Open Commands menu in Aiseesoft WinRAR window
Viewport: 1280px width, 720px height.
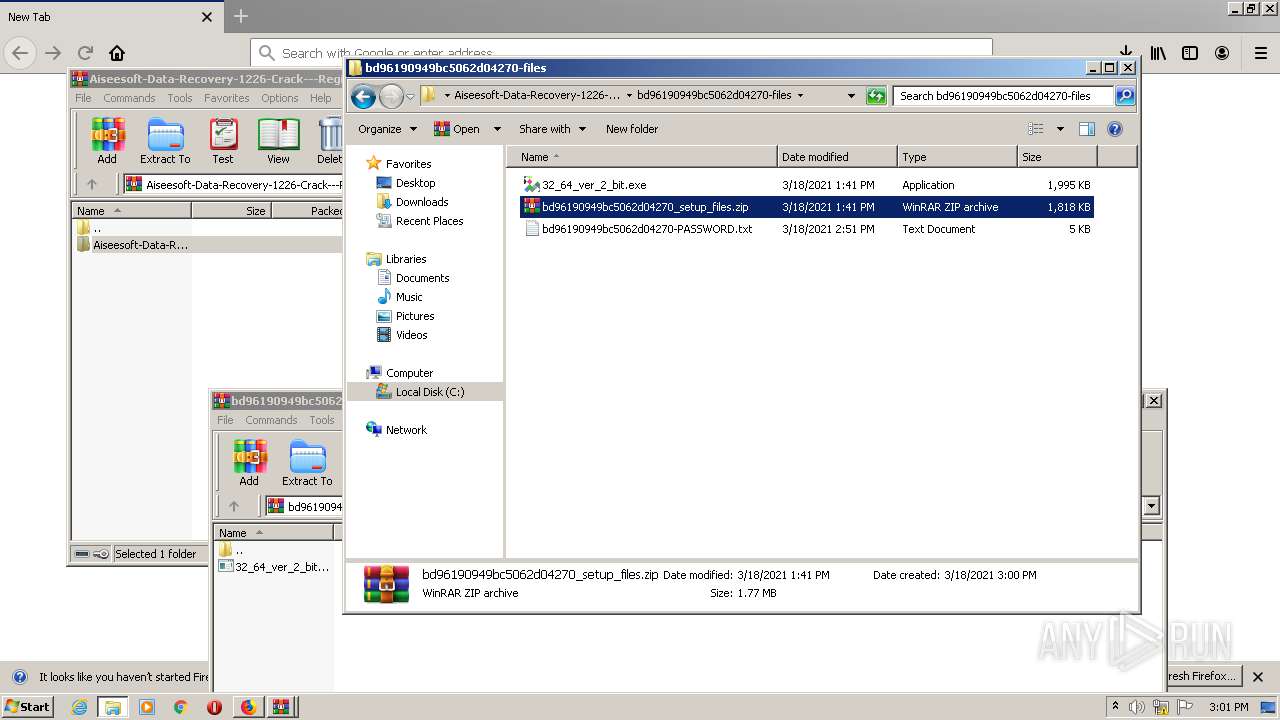[x=129, y=98]
